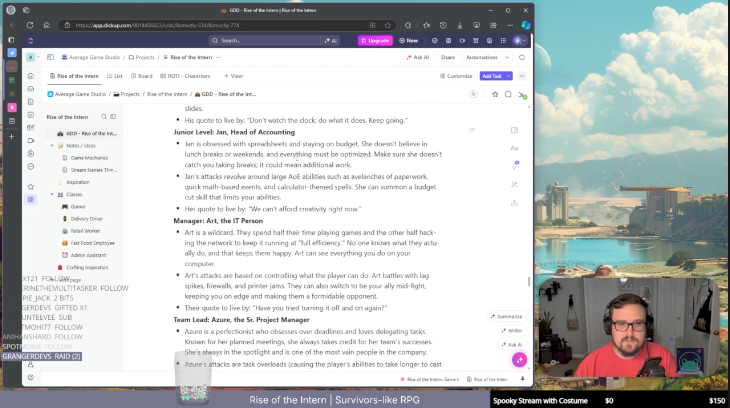Go to the browser home page

pos(47,25)
